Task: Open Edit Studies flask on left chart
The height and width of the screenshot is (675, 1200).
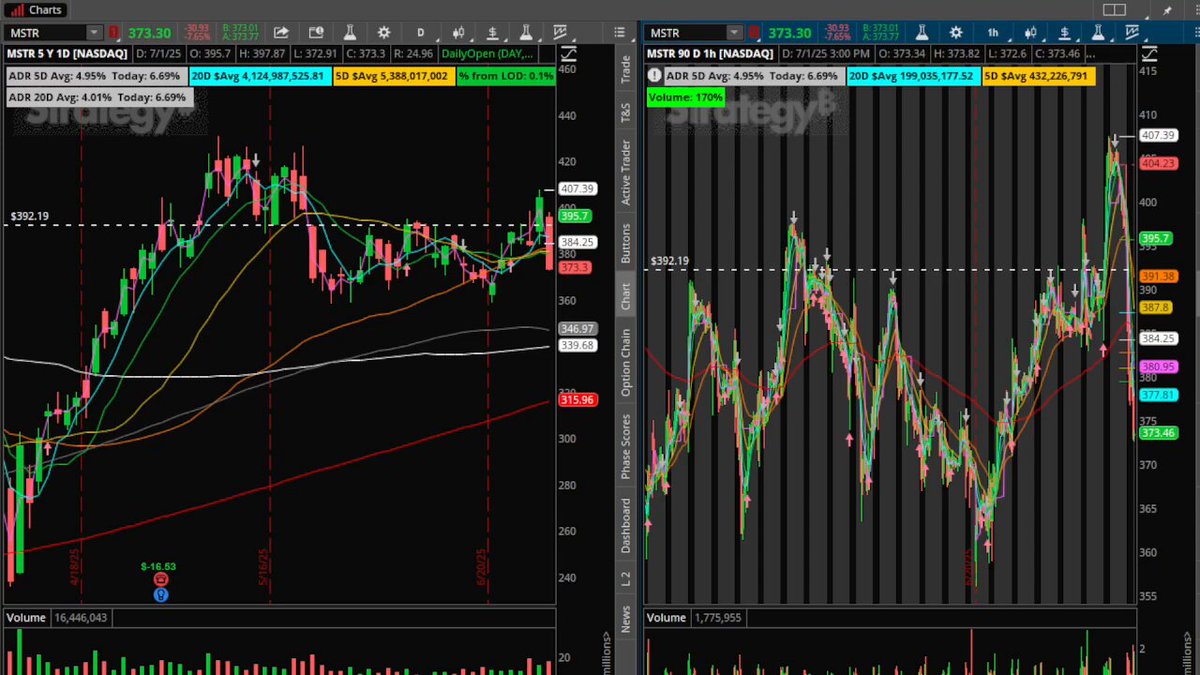Action: pos(349,32)
